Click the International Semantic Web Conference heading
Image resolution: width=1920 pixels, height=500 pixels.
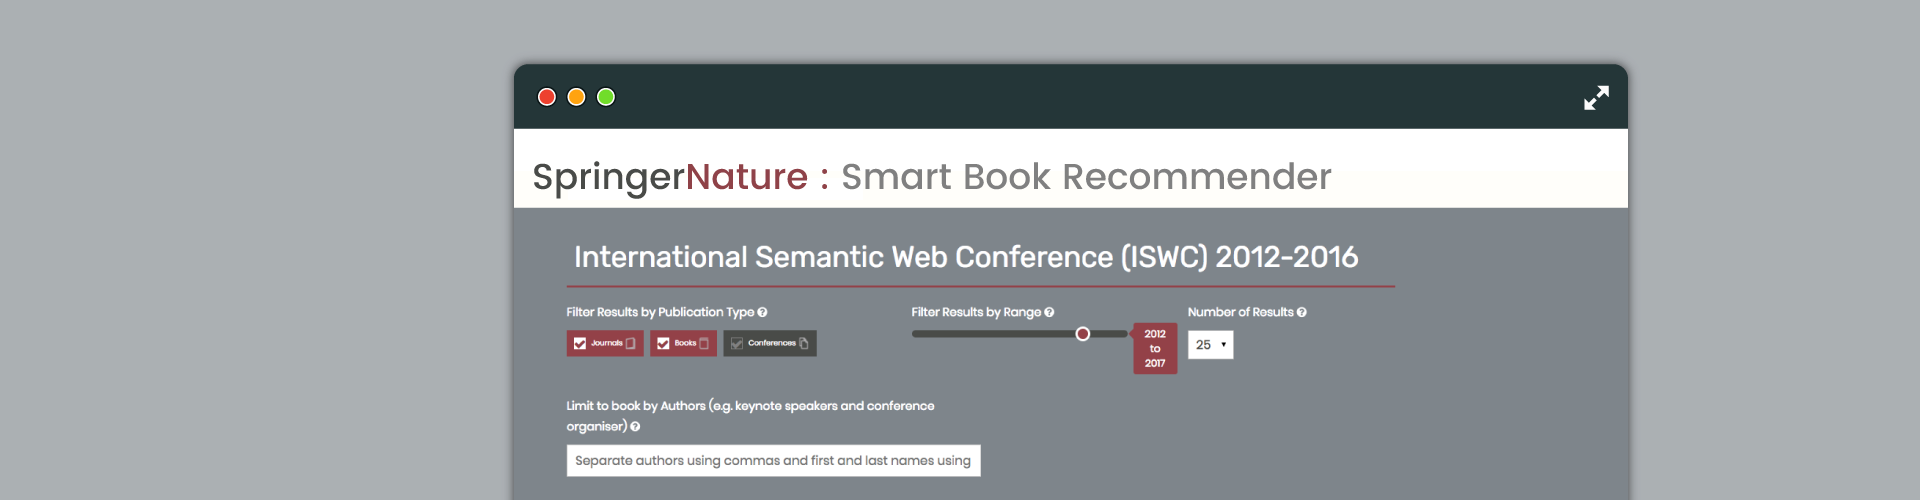pyautogui.click(x=966, y=257)
